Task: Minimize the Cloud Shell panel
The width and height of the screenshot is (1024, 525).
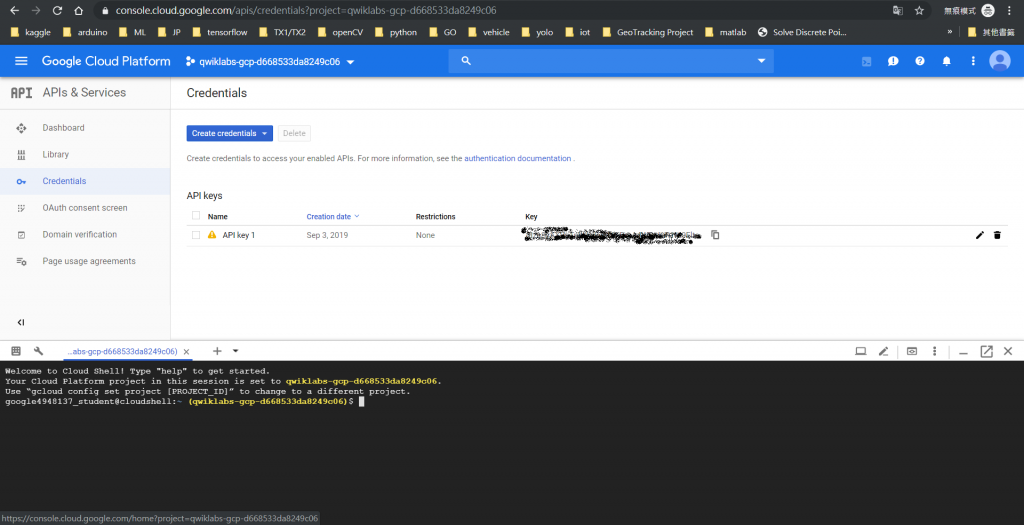Action: 963,352
